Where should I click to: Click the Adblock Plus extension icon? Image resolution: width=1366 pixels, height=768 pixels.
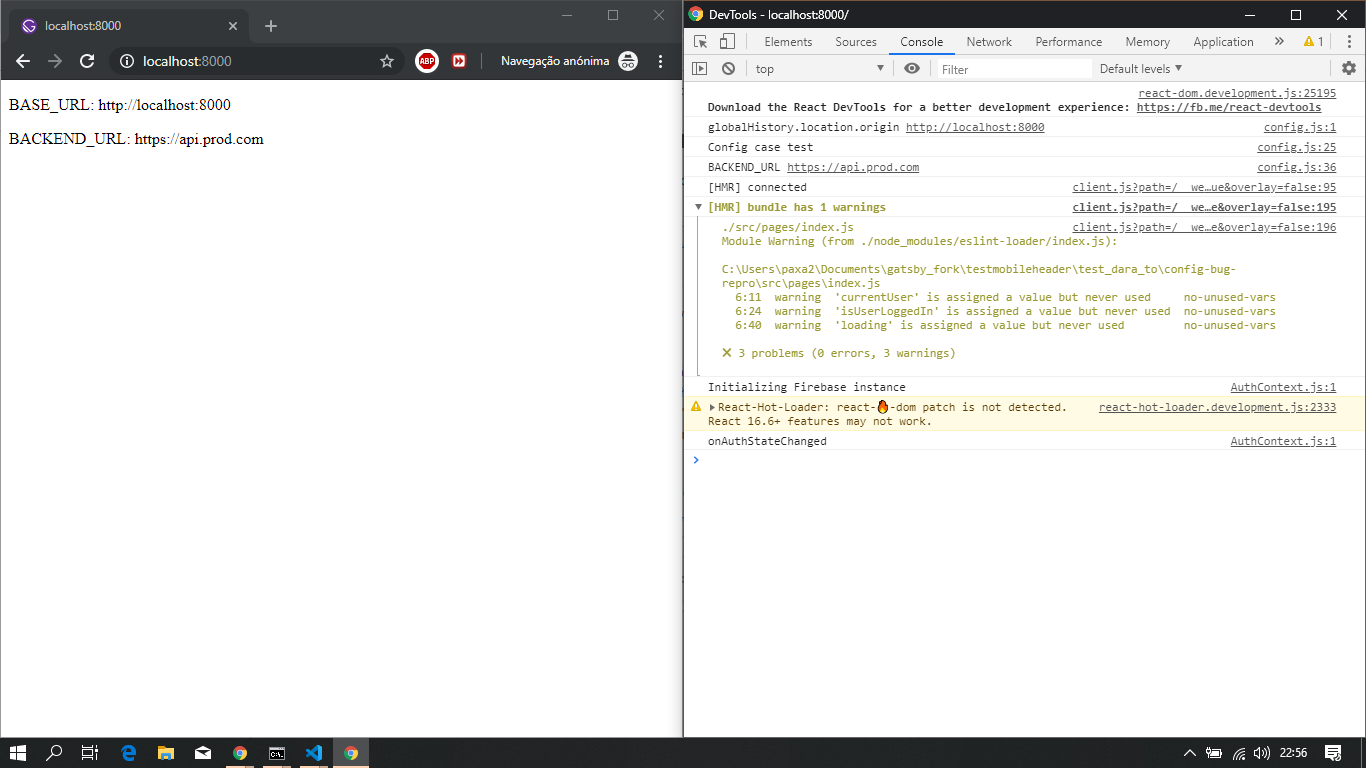[428, 60]
